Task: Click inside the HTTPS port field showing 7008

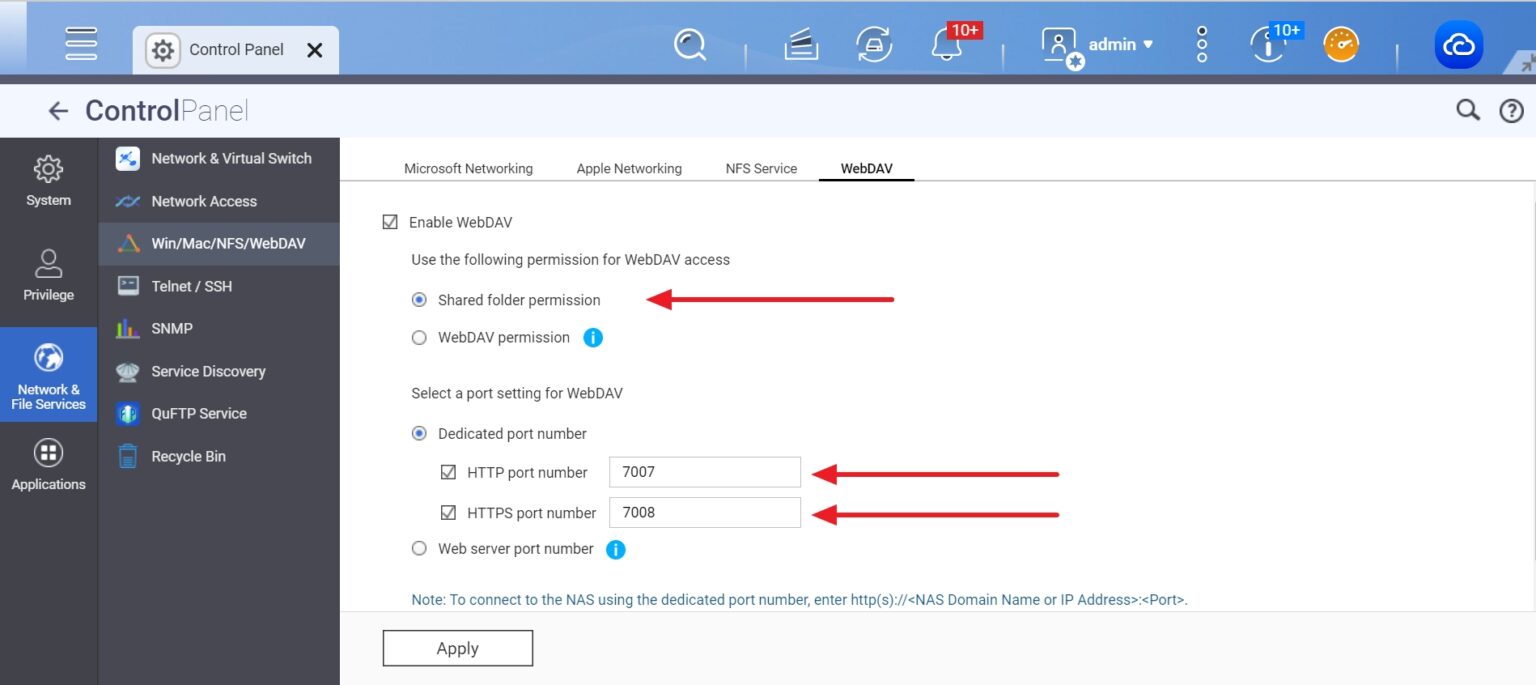Action: (x=704, y=512)
